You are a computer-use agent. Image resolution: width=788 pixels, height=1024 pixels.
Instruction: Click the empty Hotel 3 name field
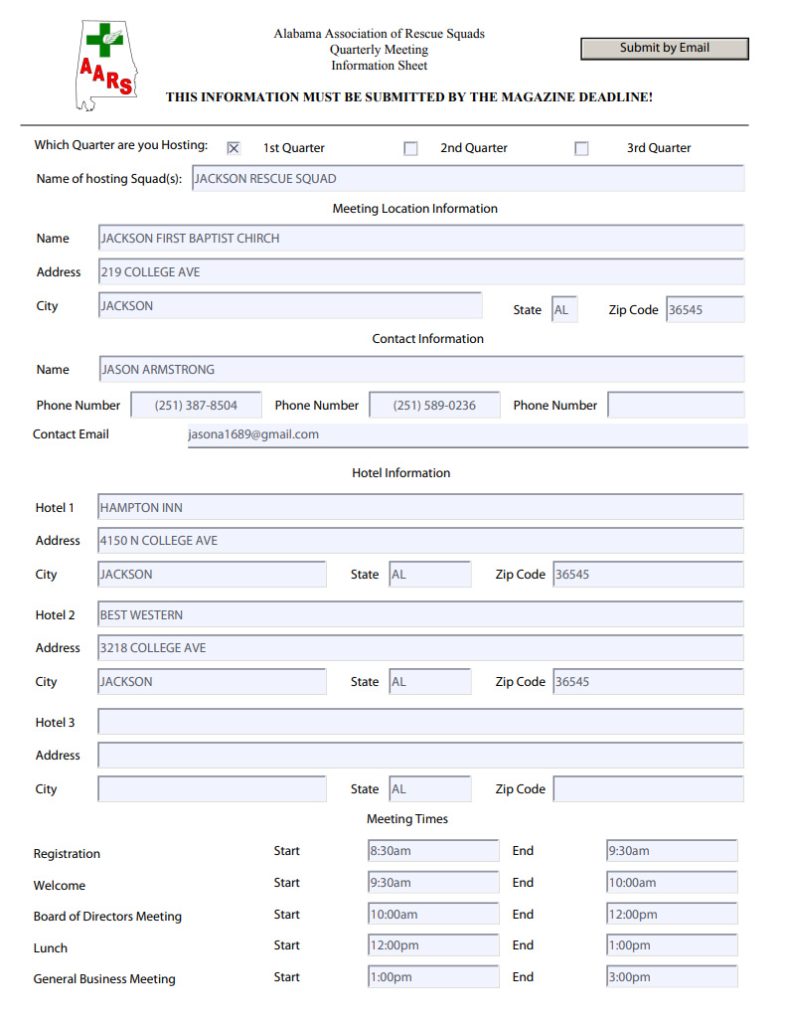pos(420,722)
